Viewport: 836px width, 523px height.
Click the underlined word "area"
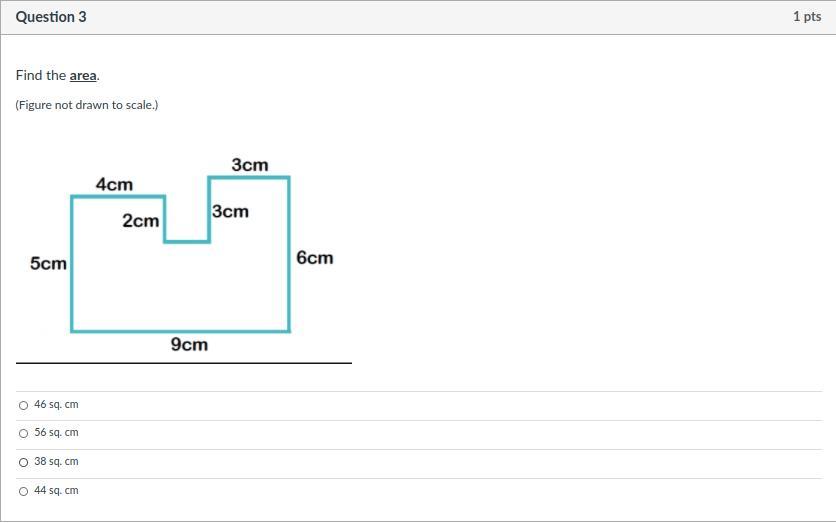tap(83, 76)
